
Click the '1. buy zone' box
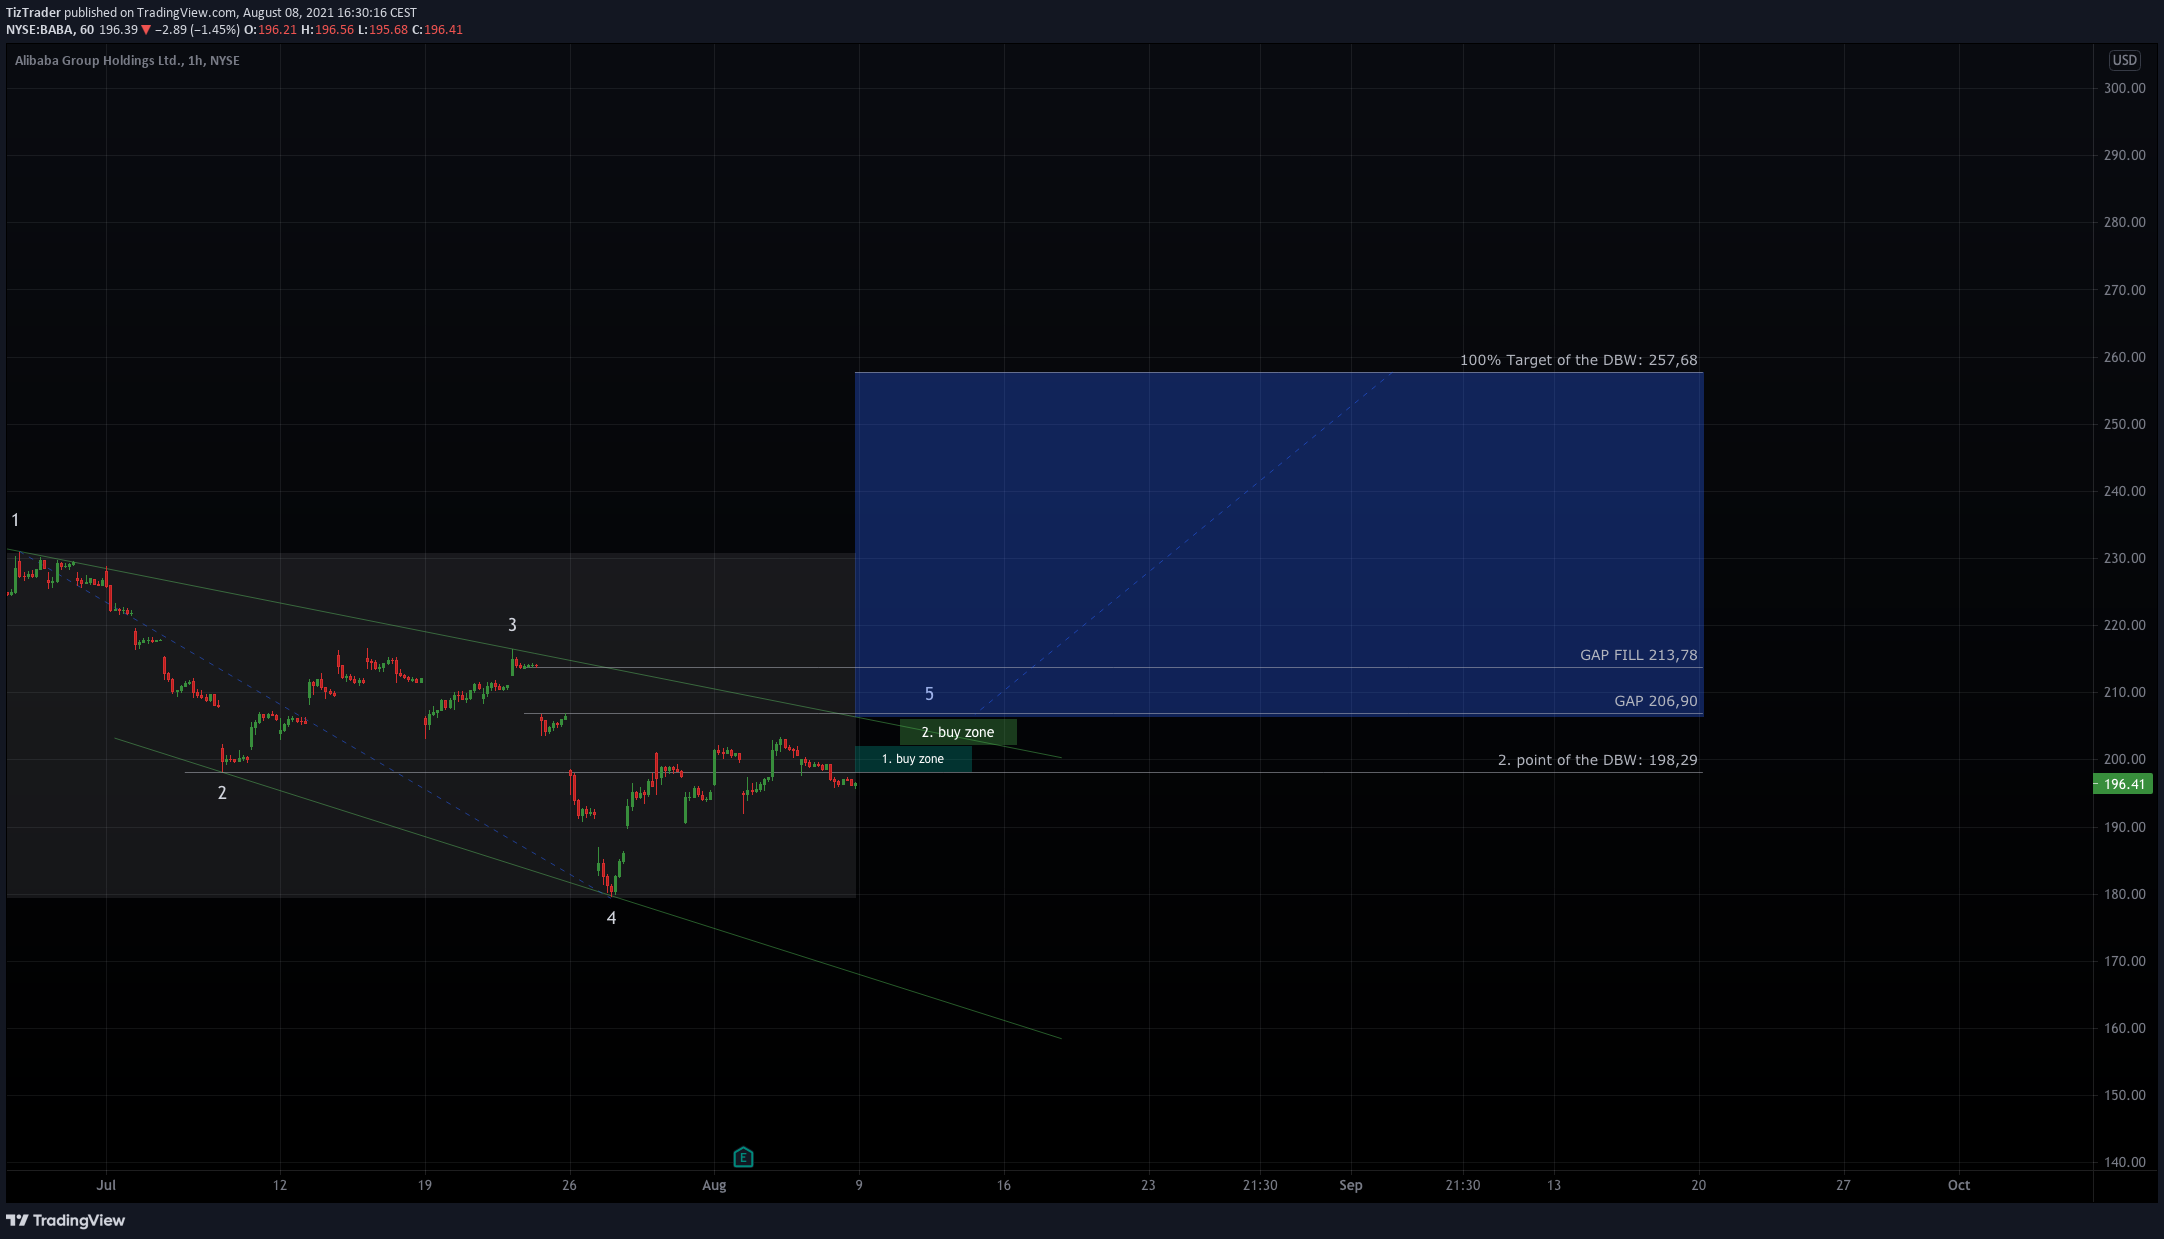(913, 759)
